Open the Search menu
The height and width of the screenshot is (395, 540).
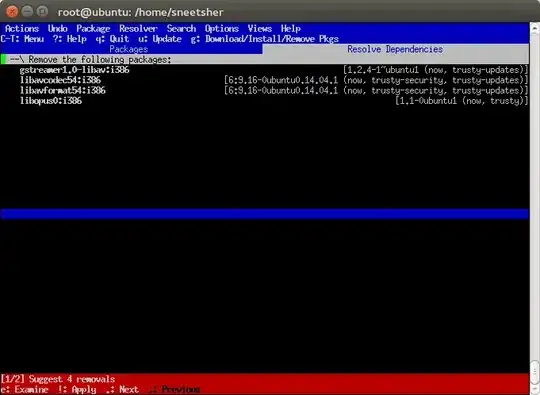tap(181, 29)
